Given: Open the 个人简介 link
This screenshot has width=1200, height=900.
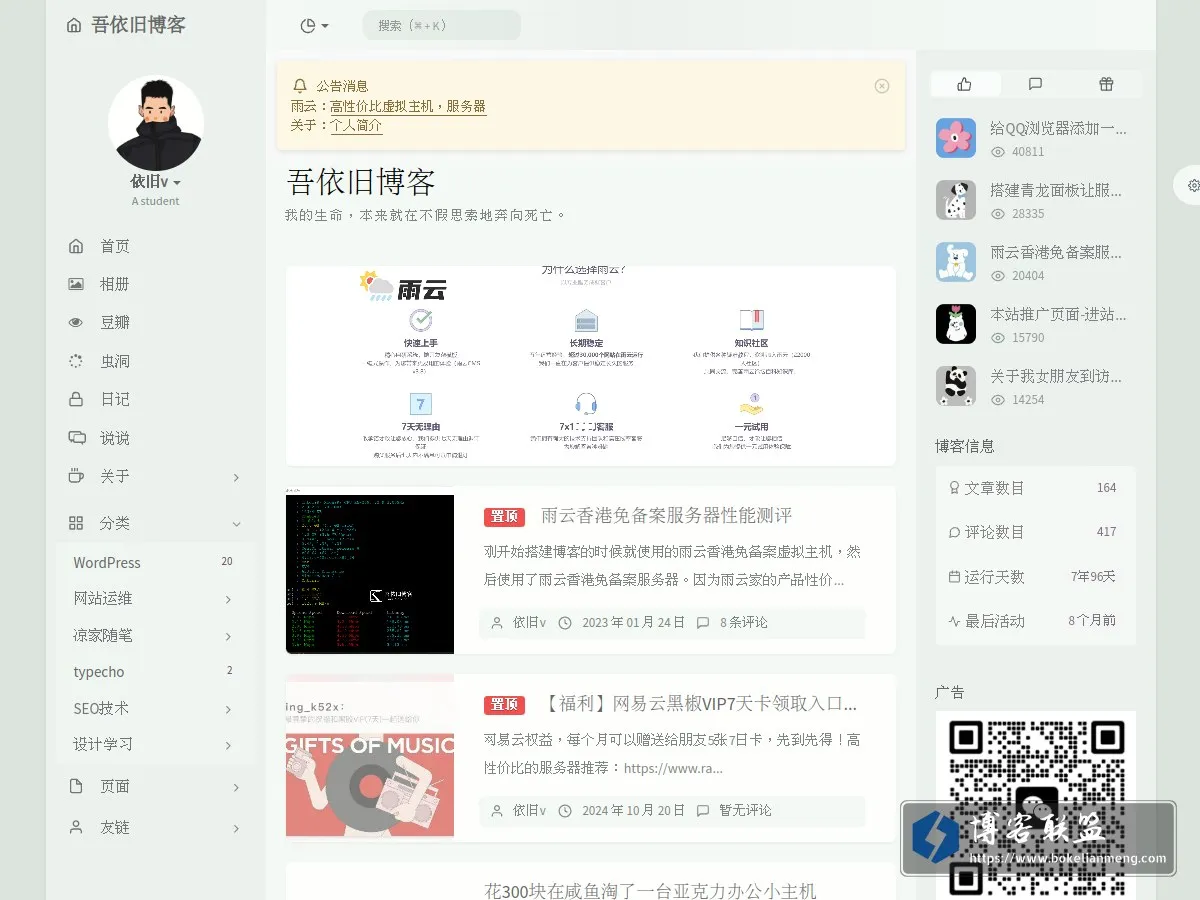Looking at the screenshot, I should pos(356,126).
